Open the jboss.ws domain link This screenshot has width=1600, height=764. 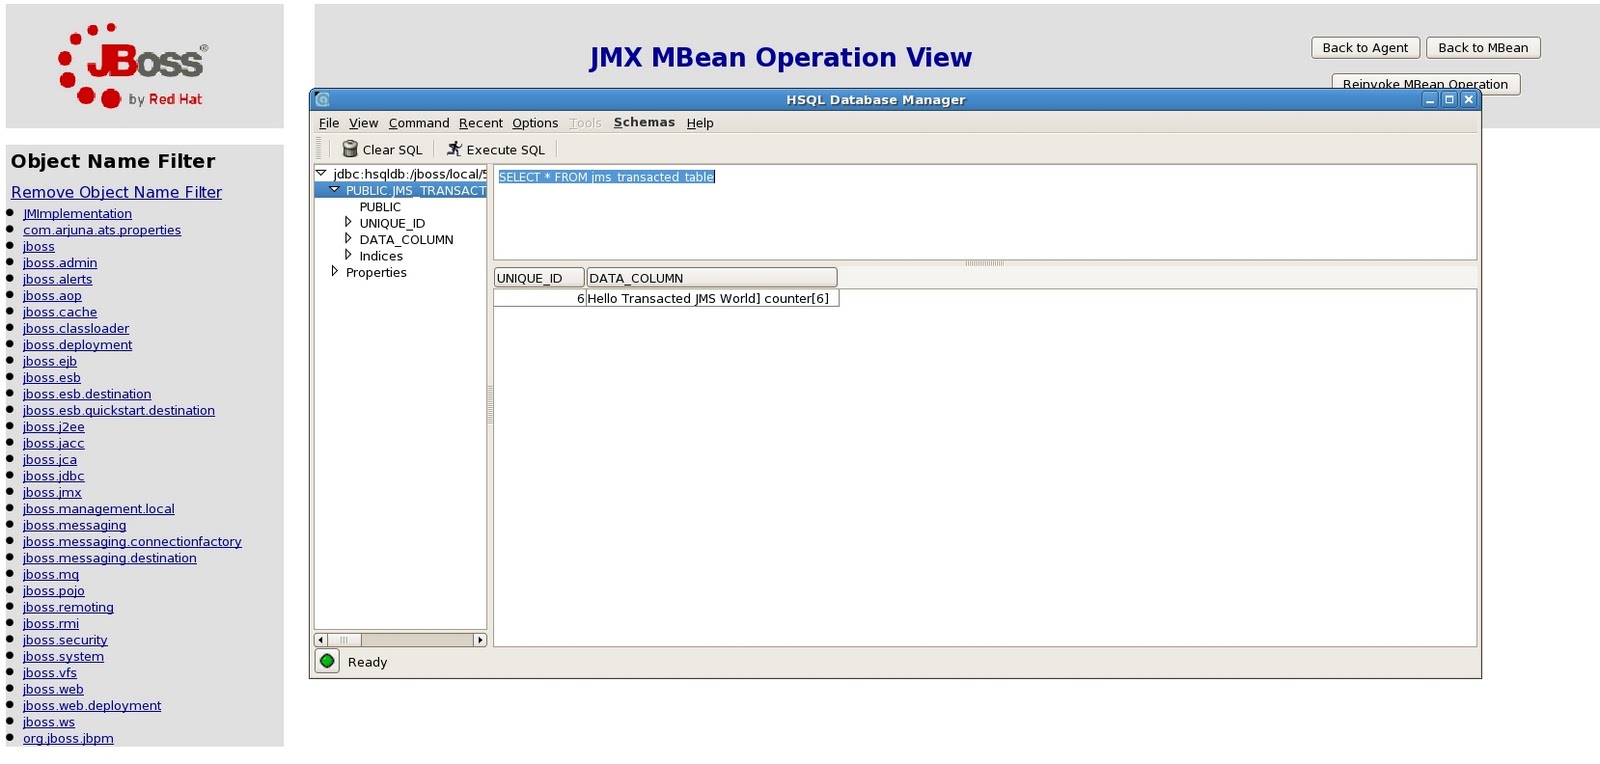49,722
